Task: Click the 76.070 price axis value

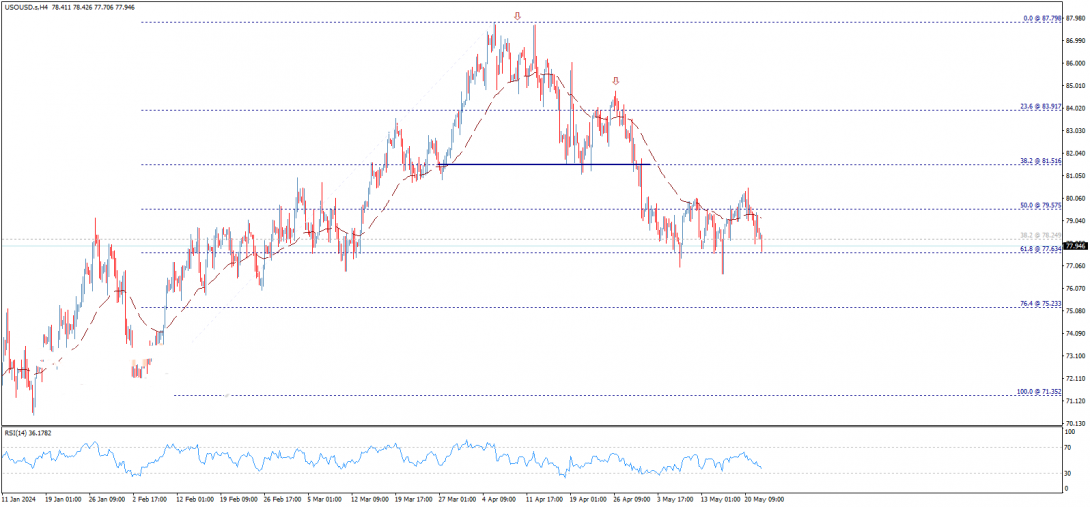Action: pyautogui.click(x=1075, y=289)
